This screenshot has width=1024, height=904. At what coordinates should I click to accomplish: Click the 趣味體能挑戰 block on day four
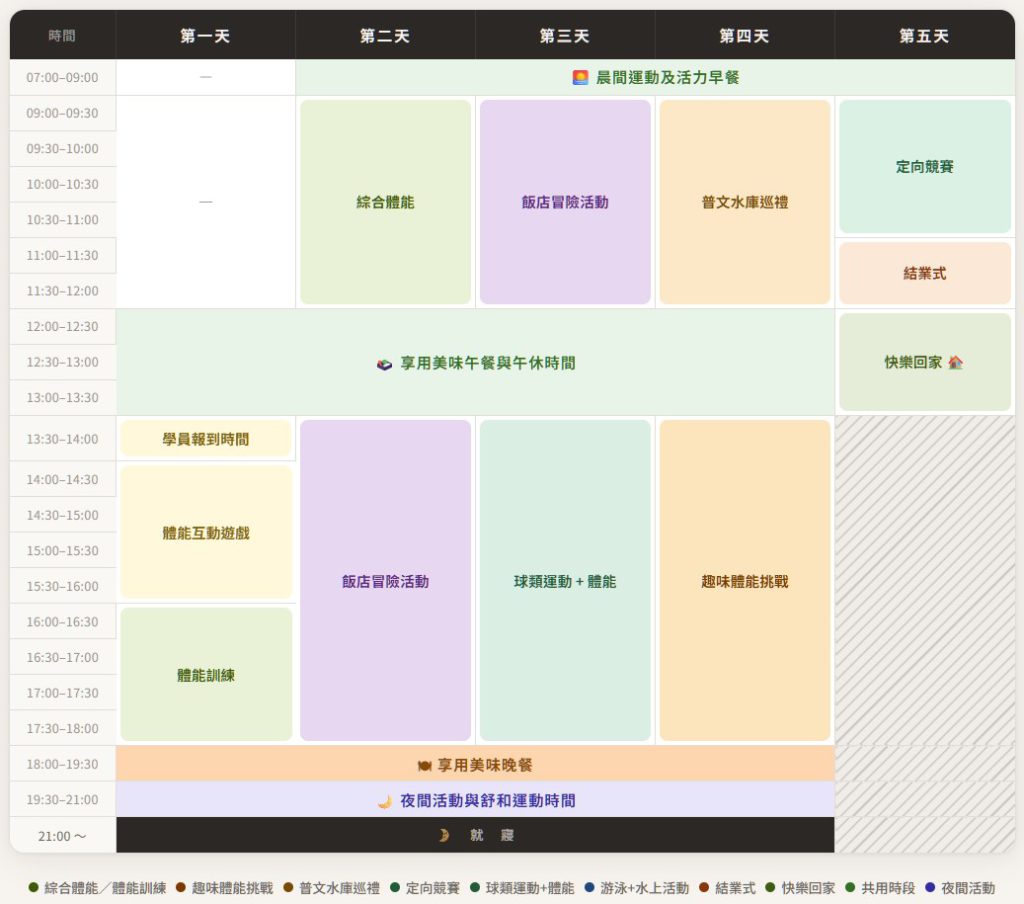[x=745, y=581]
